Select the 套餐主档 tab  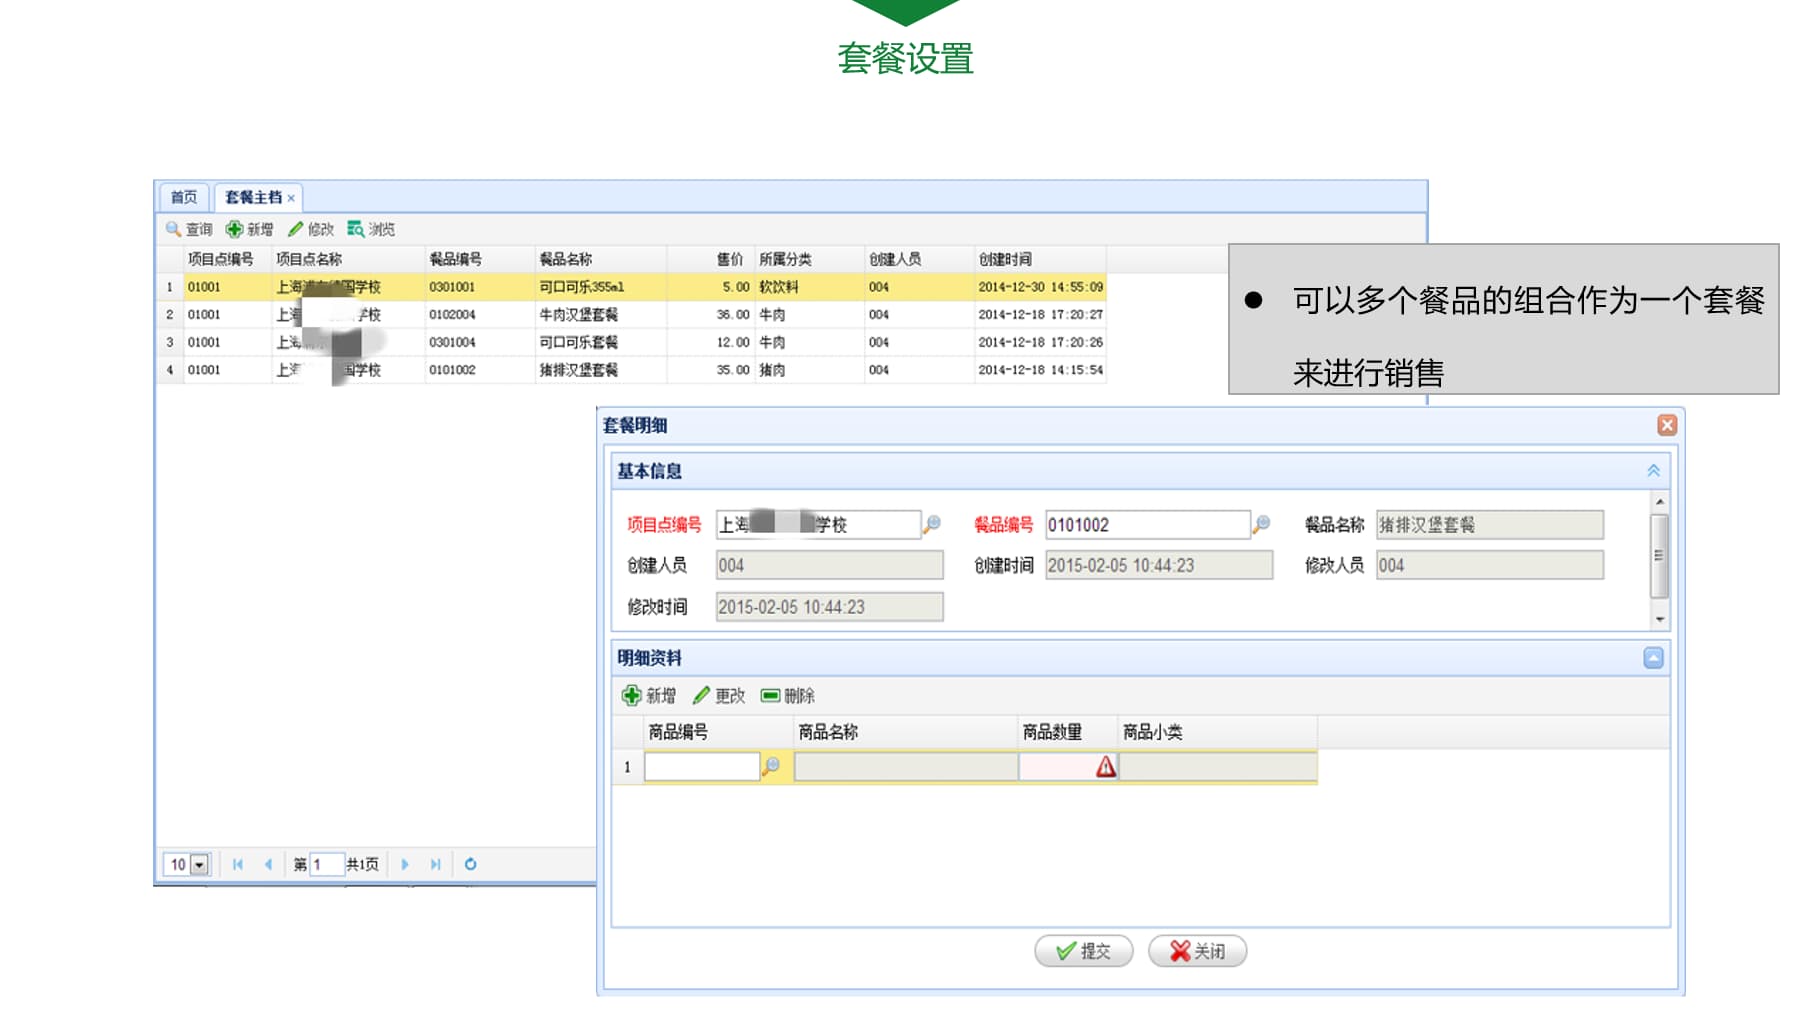tap(251, 197)
